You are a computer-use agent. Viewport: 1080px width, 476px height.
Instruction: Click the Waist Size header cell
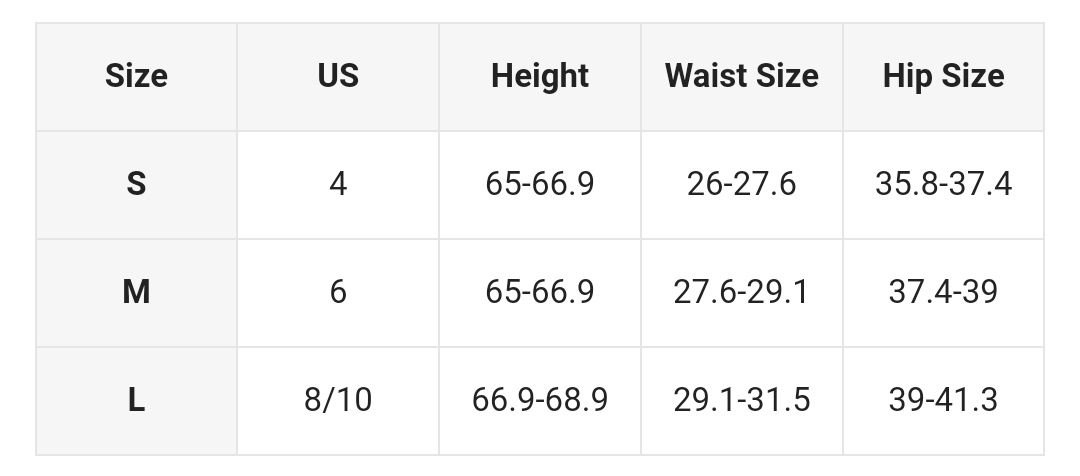coord(742,76)
